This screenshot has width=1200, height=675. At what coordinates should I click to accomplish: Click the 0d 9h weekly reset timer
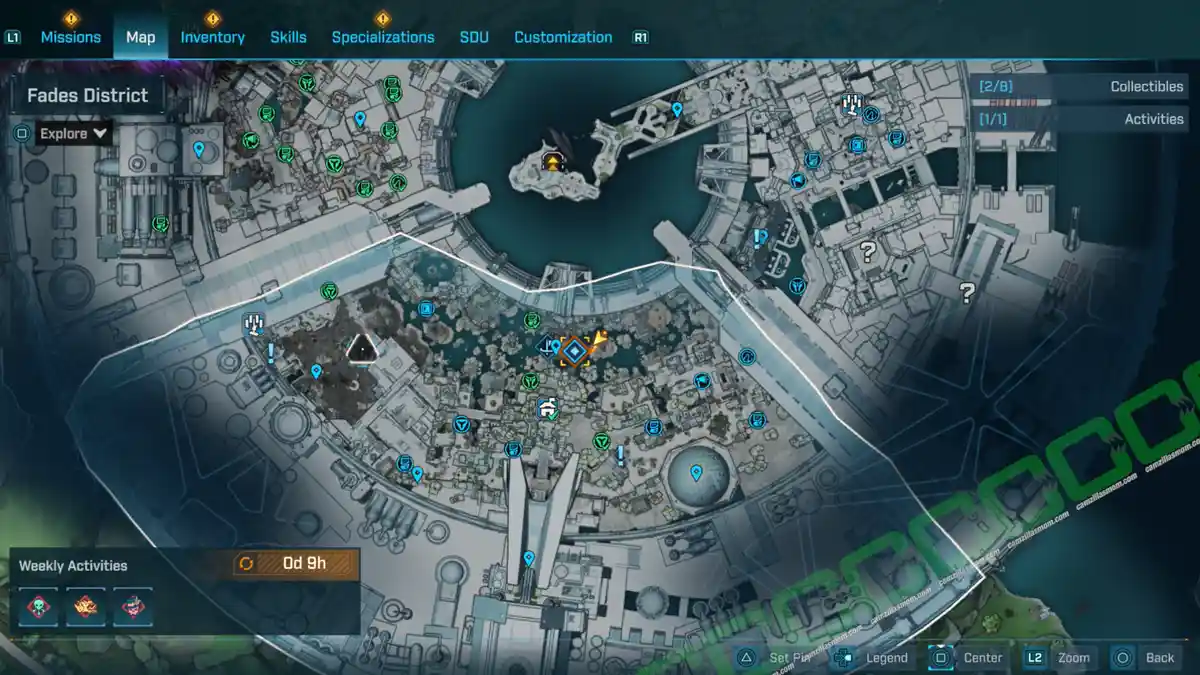(295, 563)
